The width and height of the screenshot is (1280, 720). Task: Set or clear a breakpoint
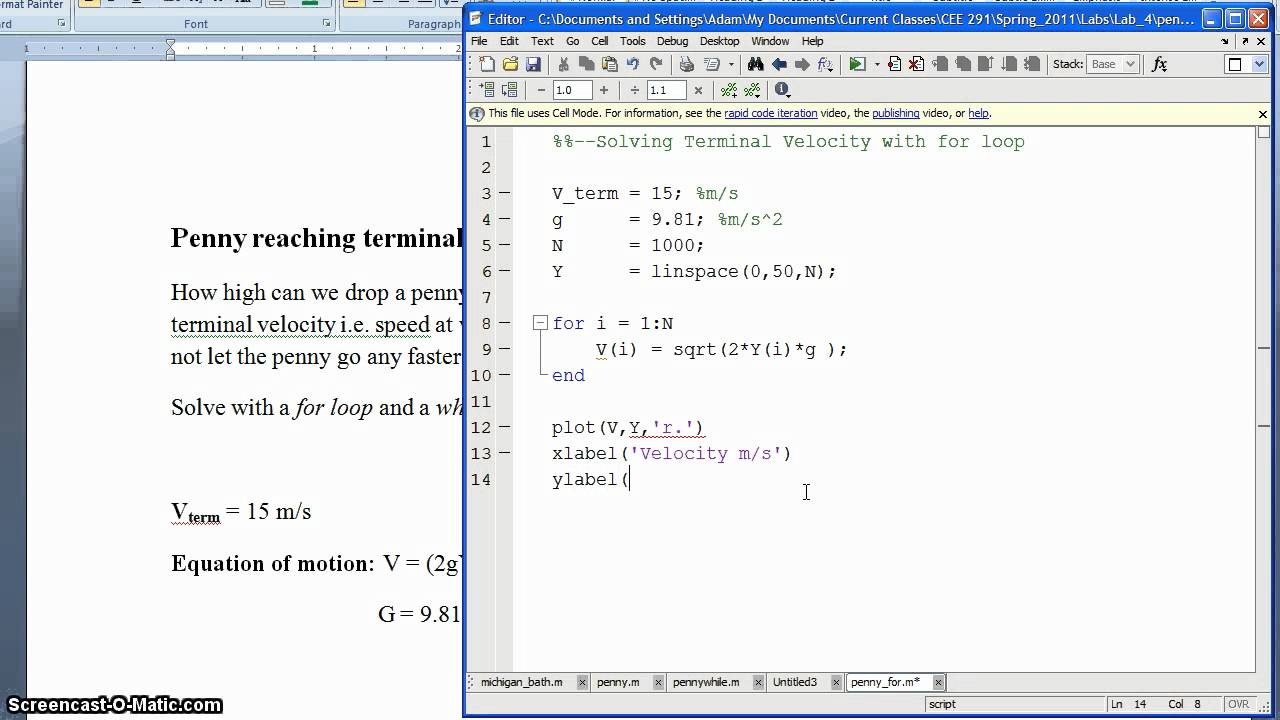click(x=894, y=64)
